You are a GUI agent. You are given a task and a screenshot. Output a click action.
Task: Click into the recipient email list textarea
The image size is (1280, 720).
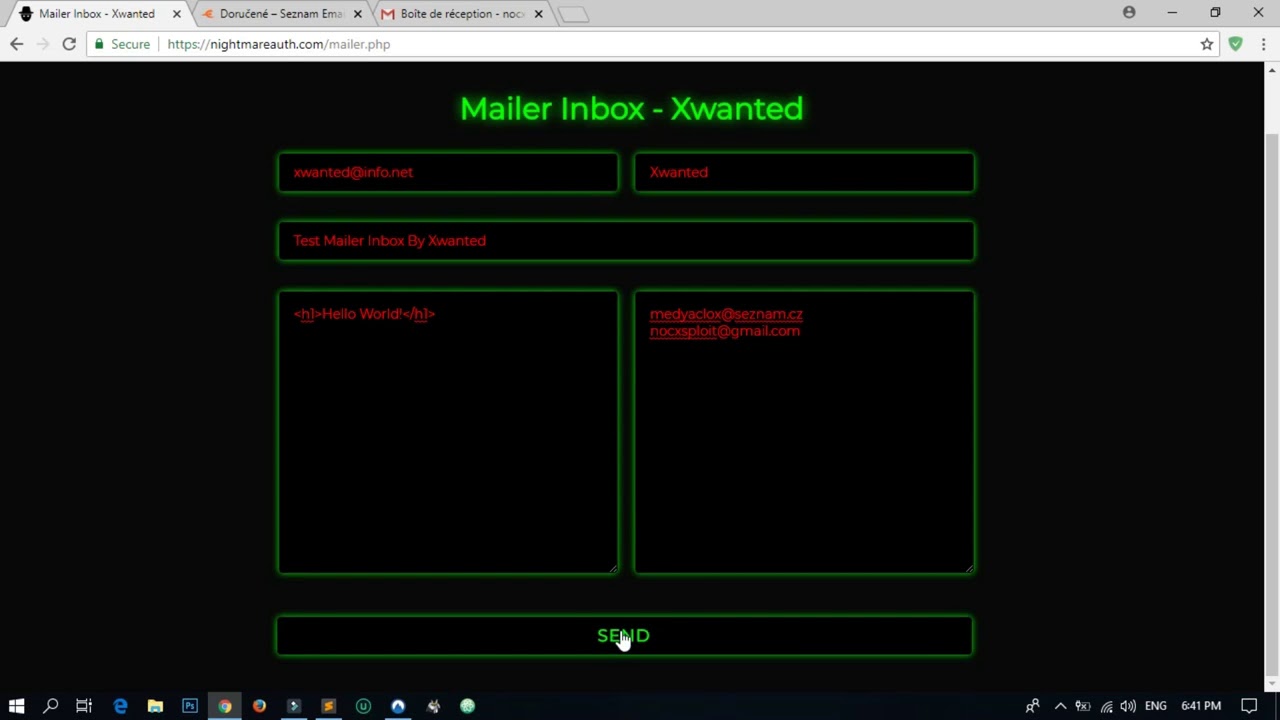click(804, 432)
